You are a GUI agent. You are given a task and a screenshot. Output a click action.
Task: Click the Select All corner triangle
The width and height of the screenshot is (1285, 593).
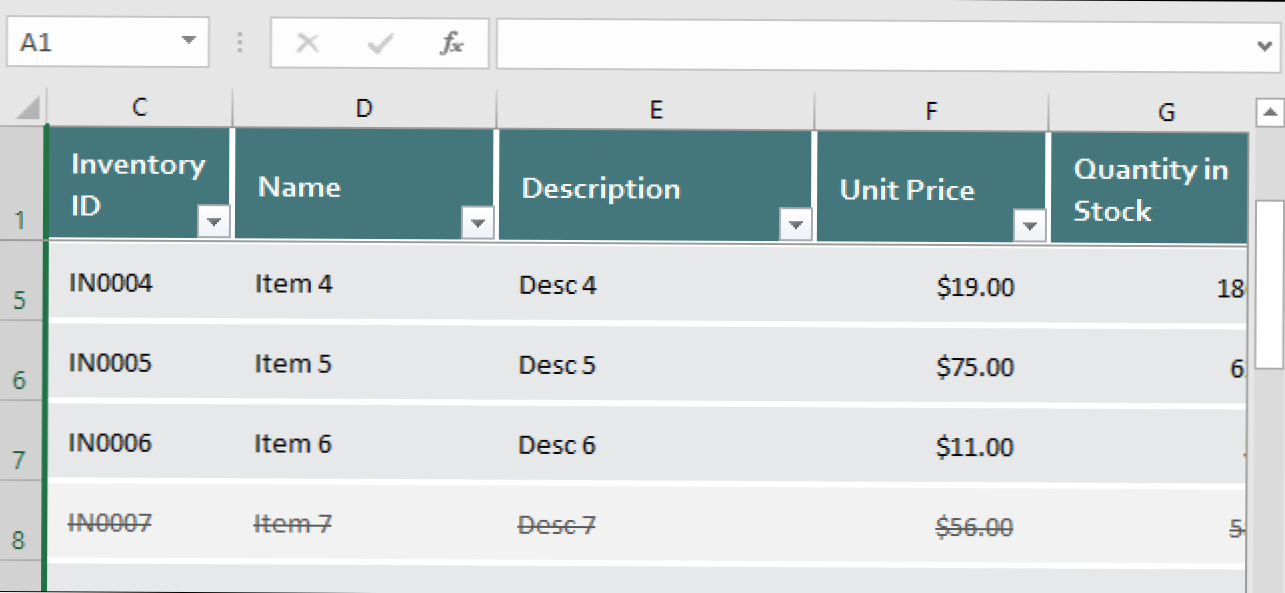coord(28,107)
